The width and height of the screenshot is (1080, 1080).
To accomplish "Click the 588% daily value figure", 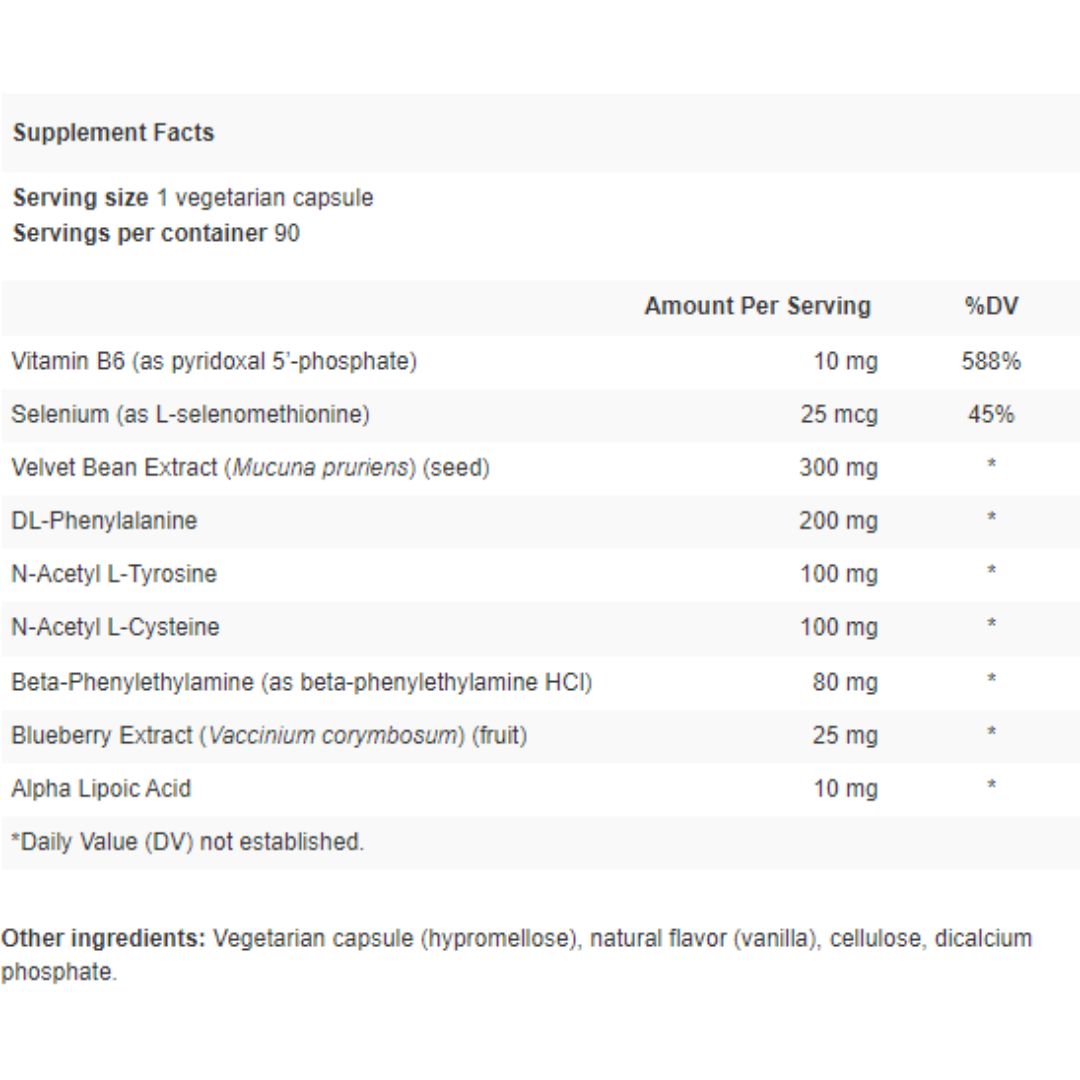I will (991, 361).
